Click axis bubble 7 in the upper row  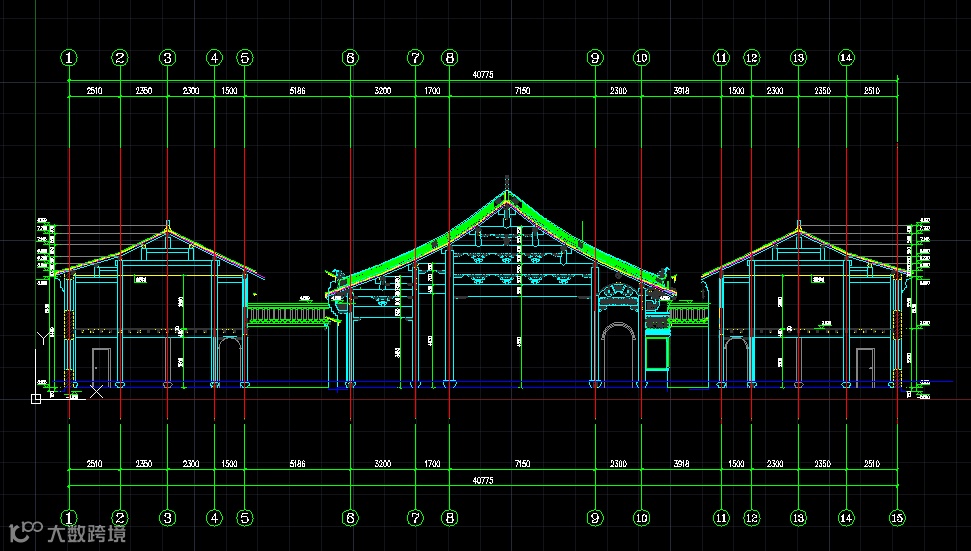416,58
